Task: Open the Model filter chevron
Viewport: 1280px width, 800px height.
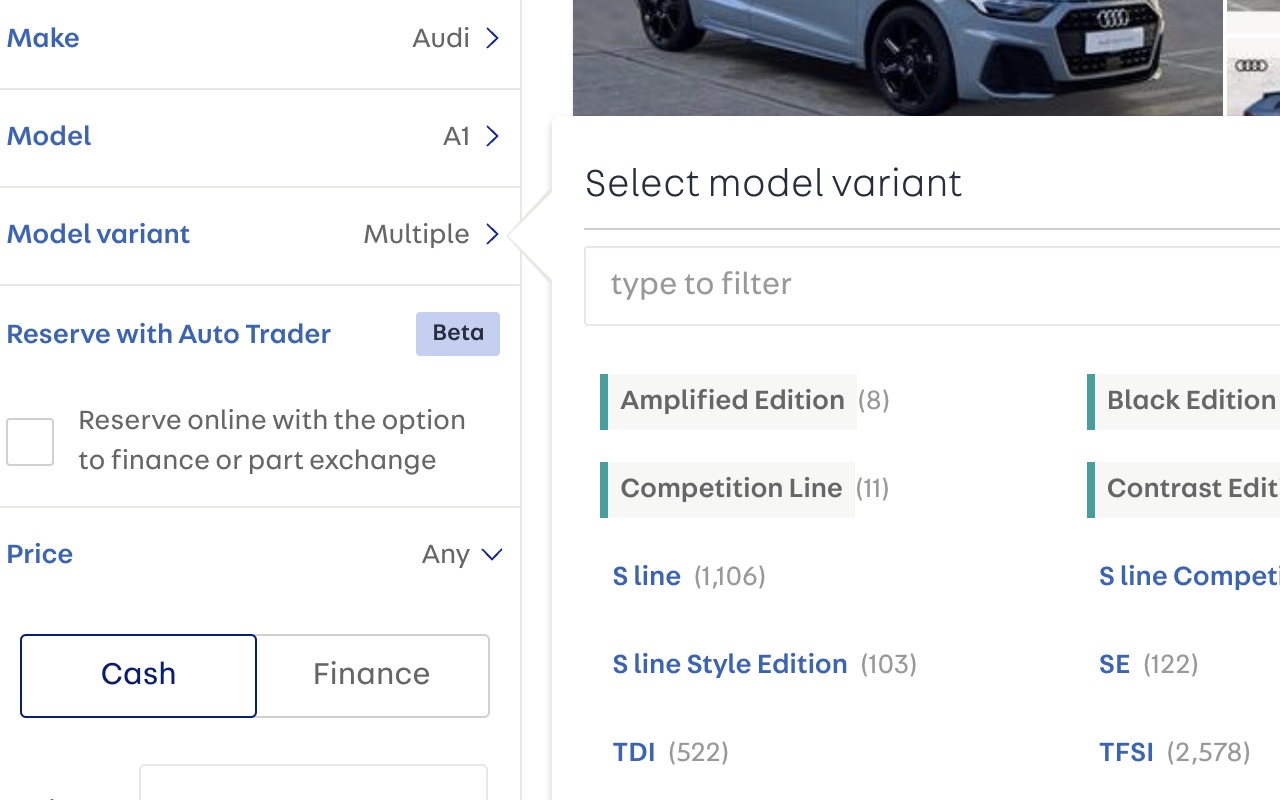Action: pos(492,136)
